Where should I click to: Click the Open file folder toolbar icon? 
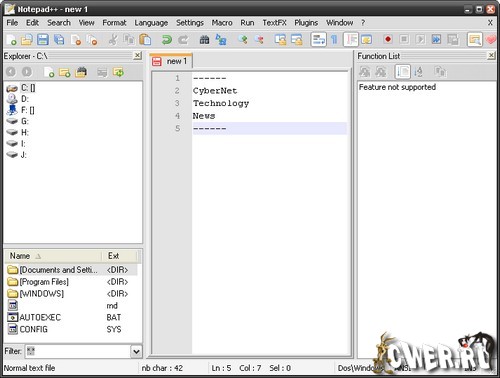coord(27,39)
